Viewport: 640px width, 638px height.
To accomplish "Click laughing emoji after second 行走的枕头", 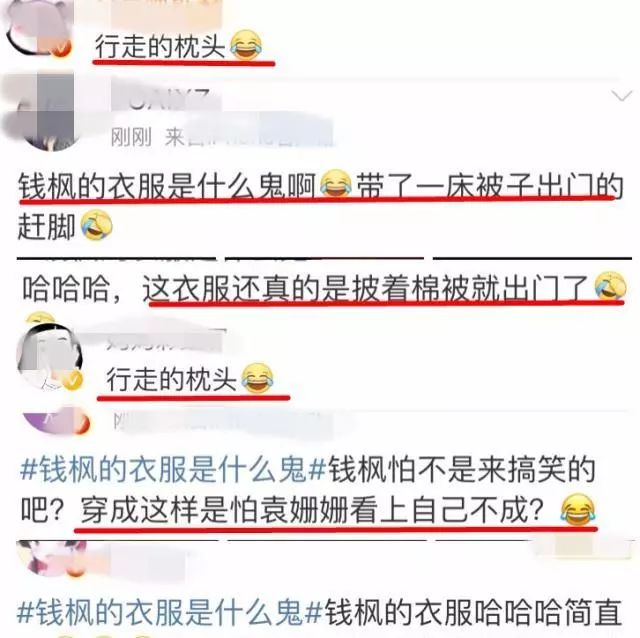I will point(257,378).
